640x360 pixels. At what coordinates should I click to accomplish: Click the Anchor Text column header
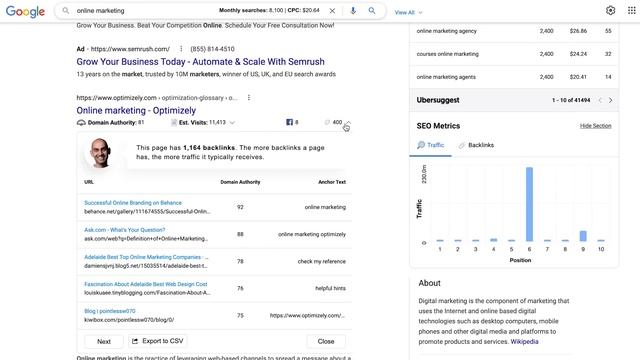pyautogui.click(x=332, y=182)
